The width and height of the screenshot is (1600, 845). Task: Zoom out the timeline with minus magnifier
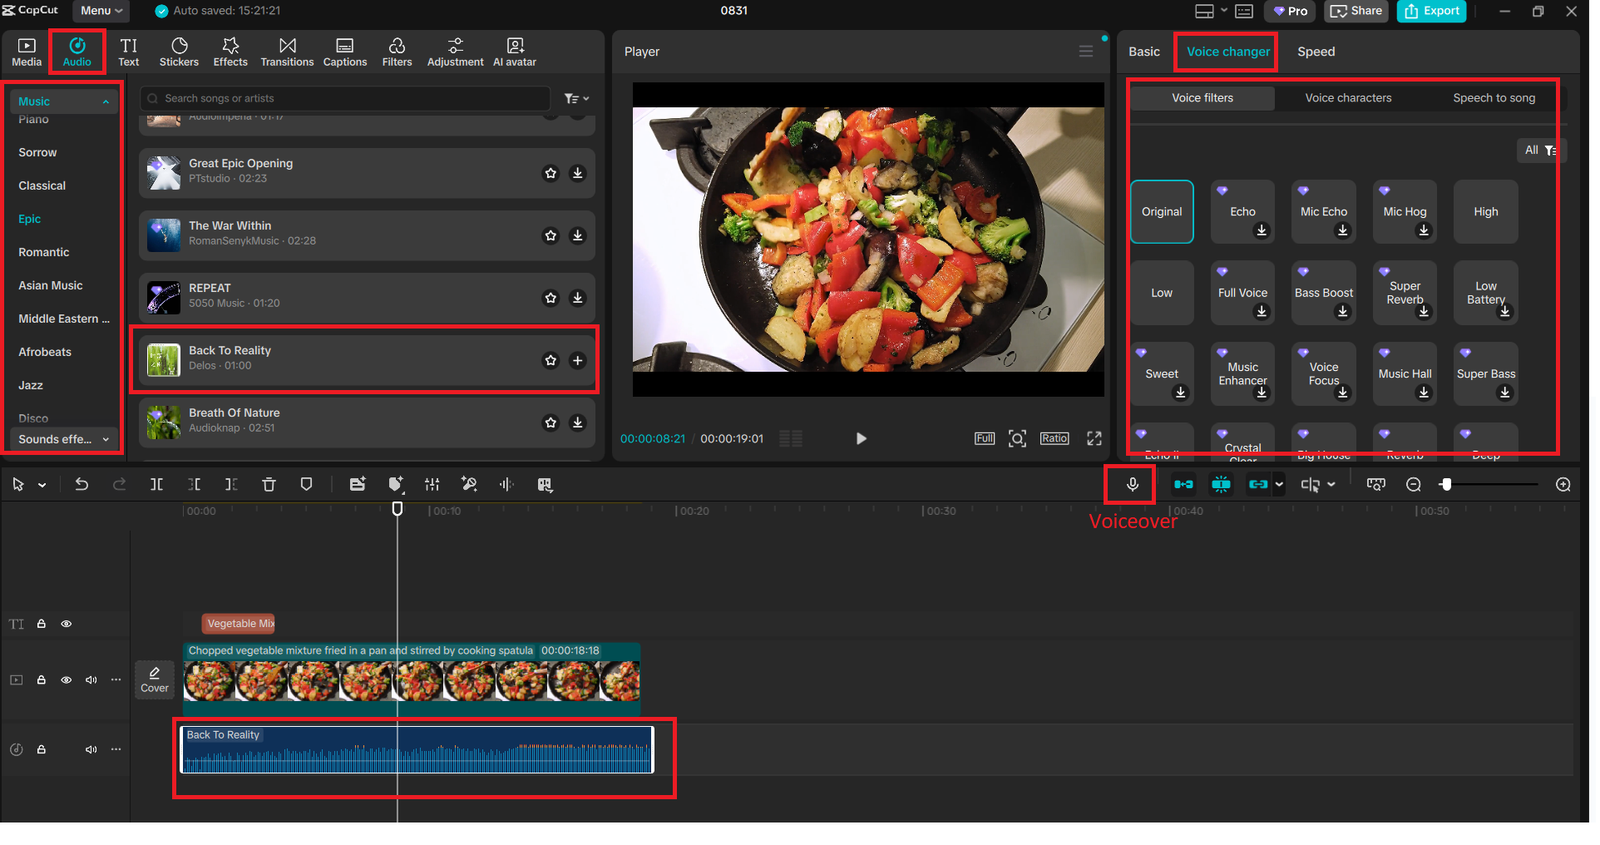coord(1413,484)
